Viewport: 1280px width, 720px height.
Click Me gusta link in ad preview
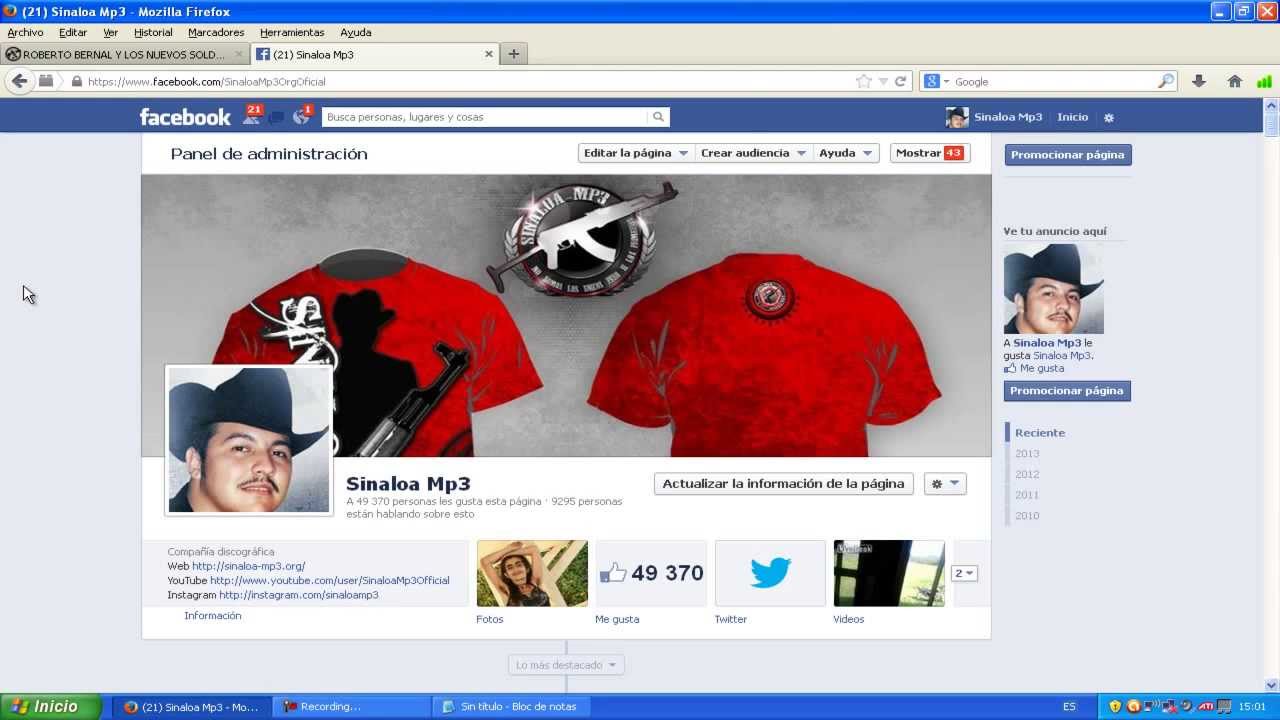[x=1042, y=368]
